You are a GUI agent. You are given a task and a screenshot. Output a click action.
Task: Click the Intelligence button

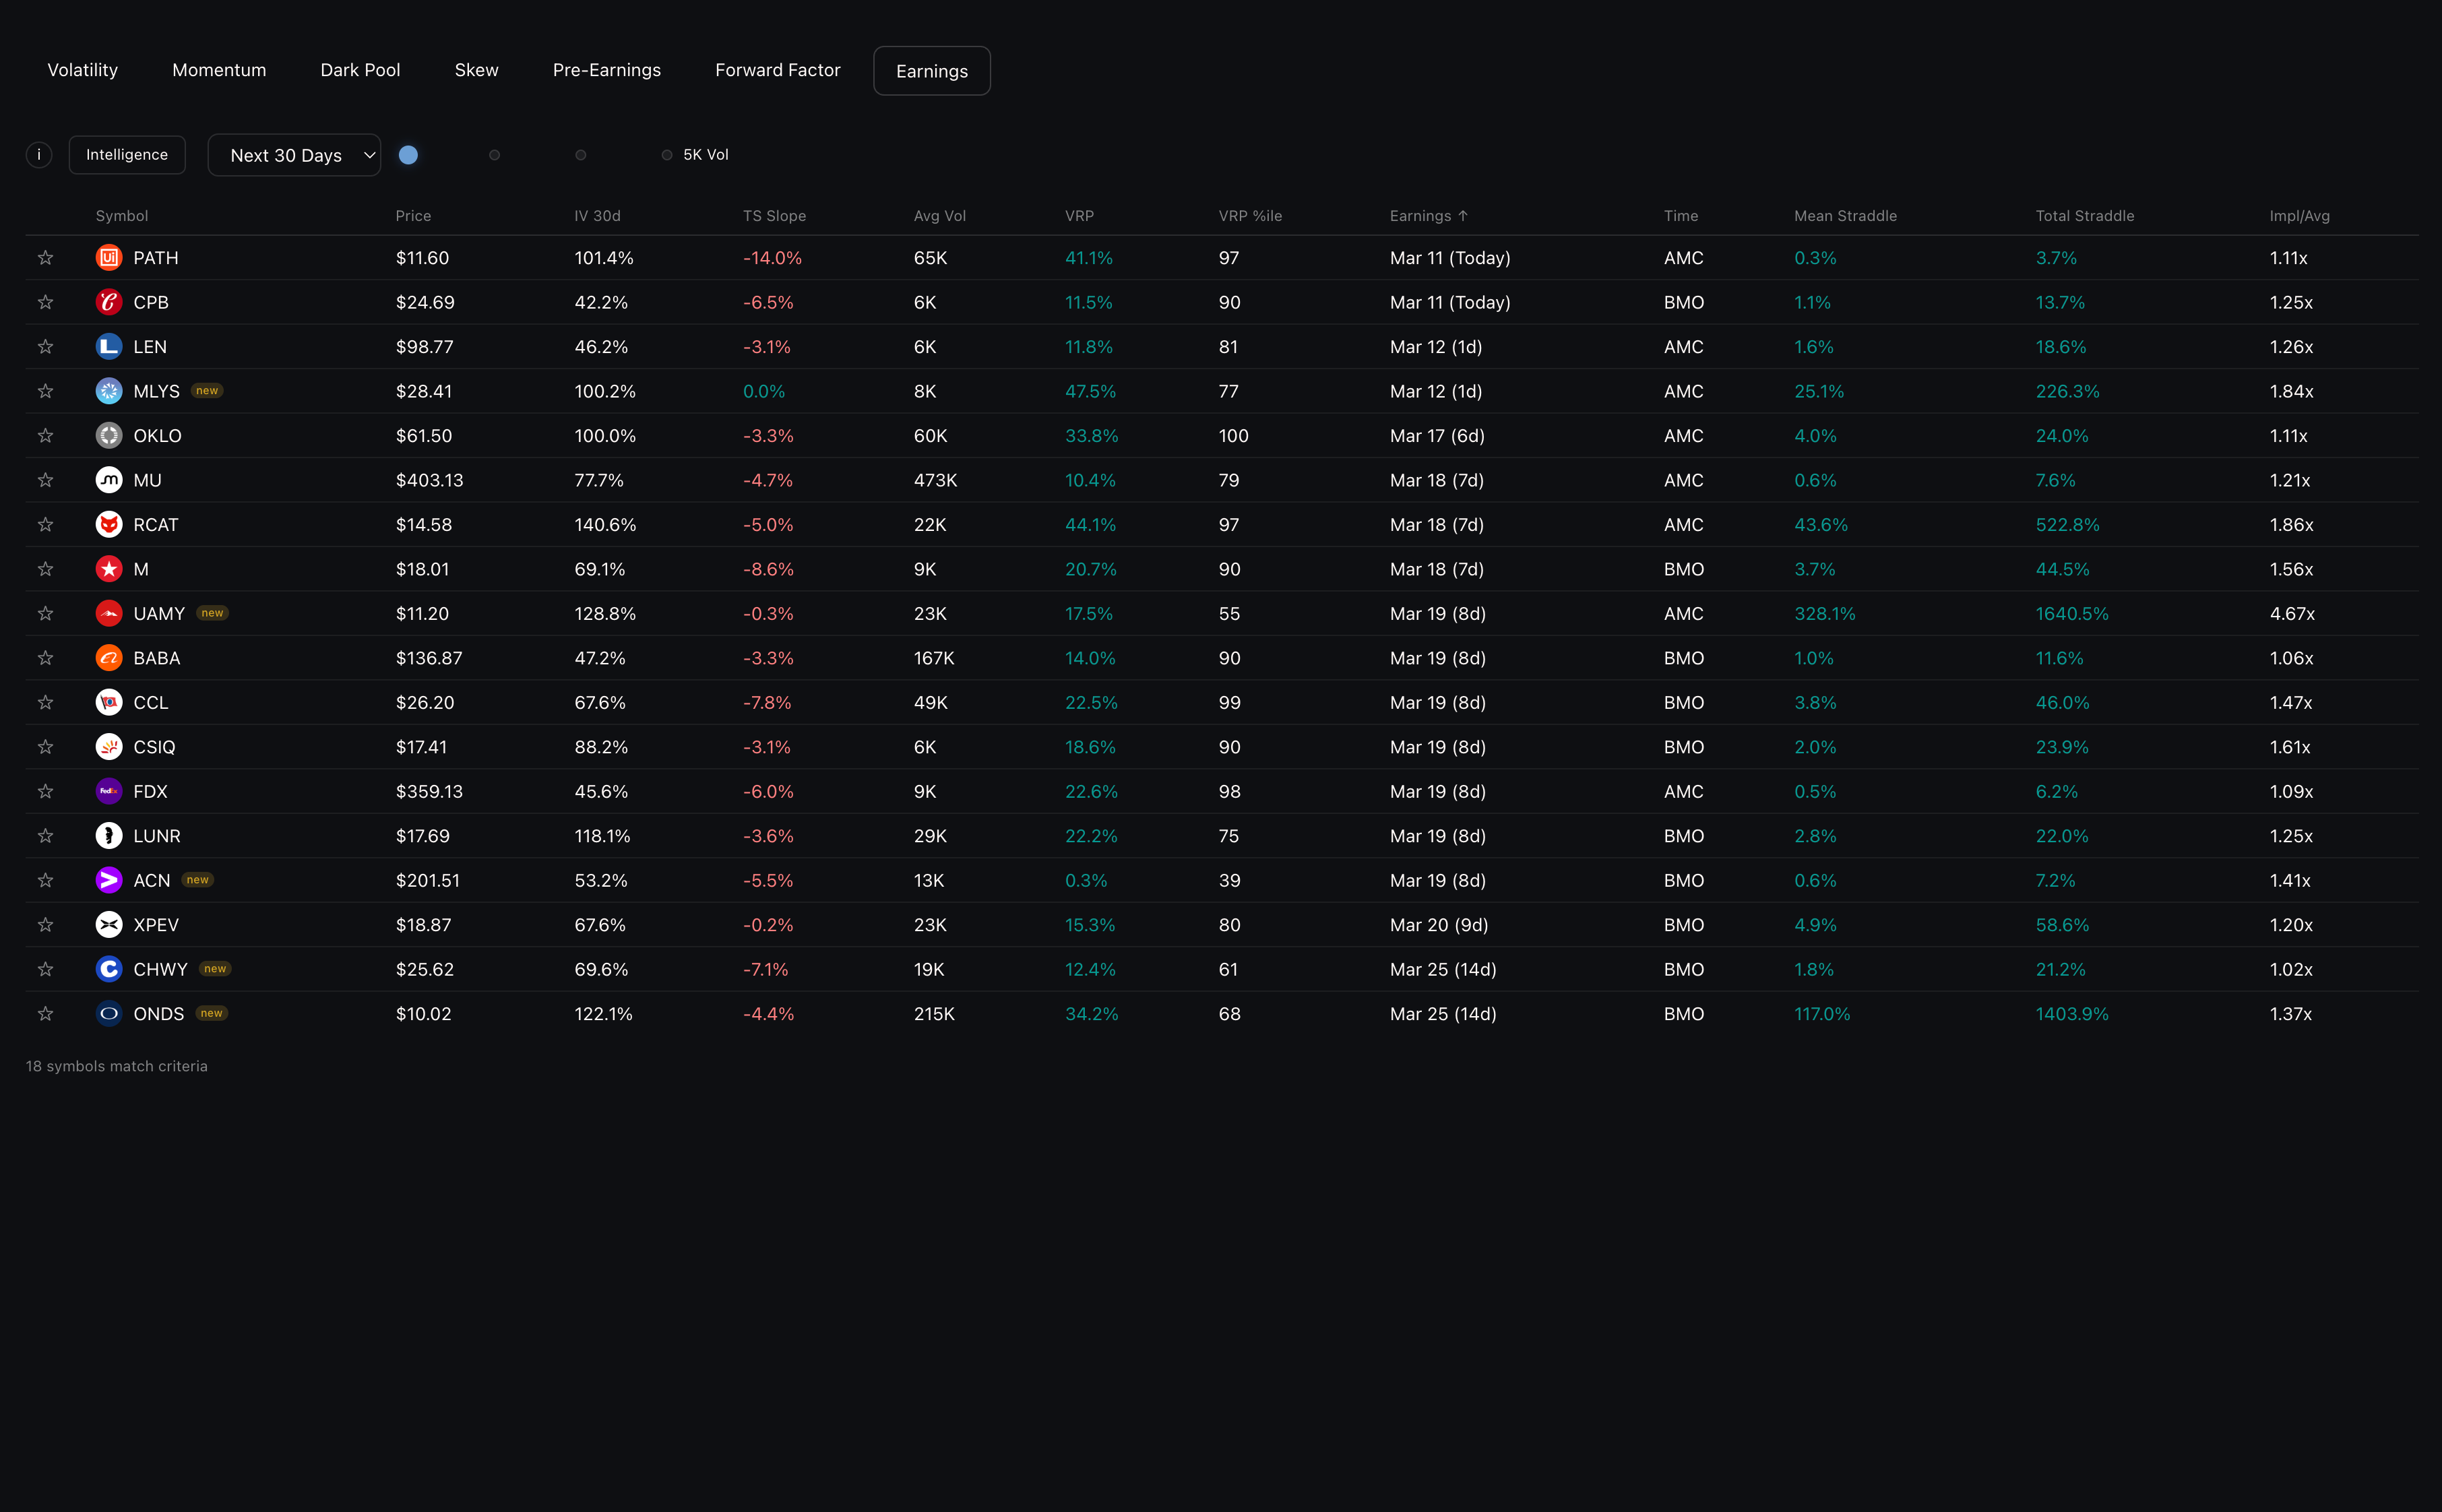pyautogui.click(x=127, y=155)
